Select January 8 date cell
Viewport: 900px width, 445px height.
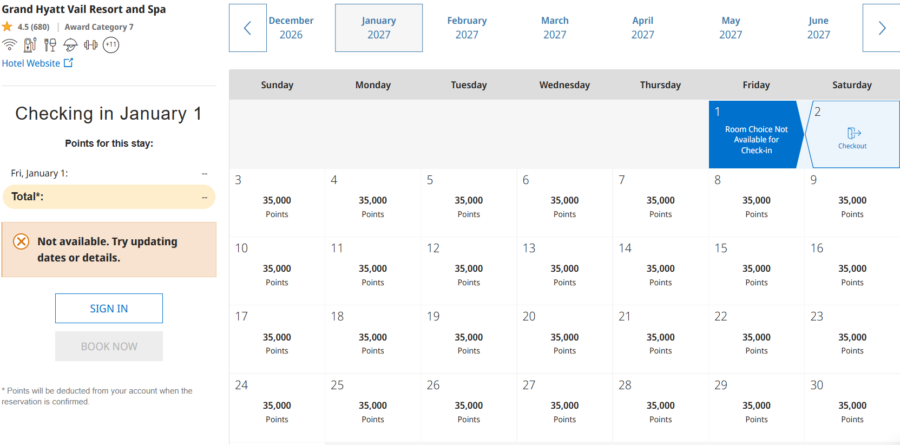pyautogui.click(x=756, y=202)
